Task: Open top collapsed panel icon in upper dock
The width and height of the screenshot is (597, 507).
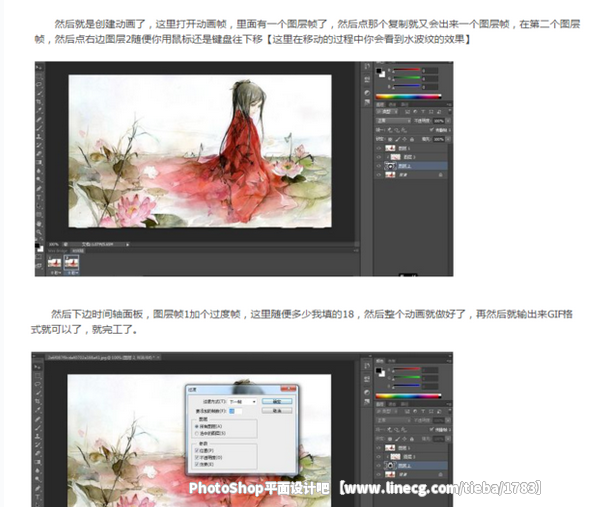Action: (x=367, y=66)
